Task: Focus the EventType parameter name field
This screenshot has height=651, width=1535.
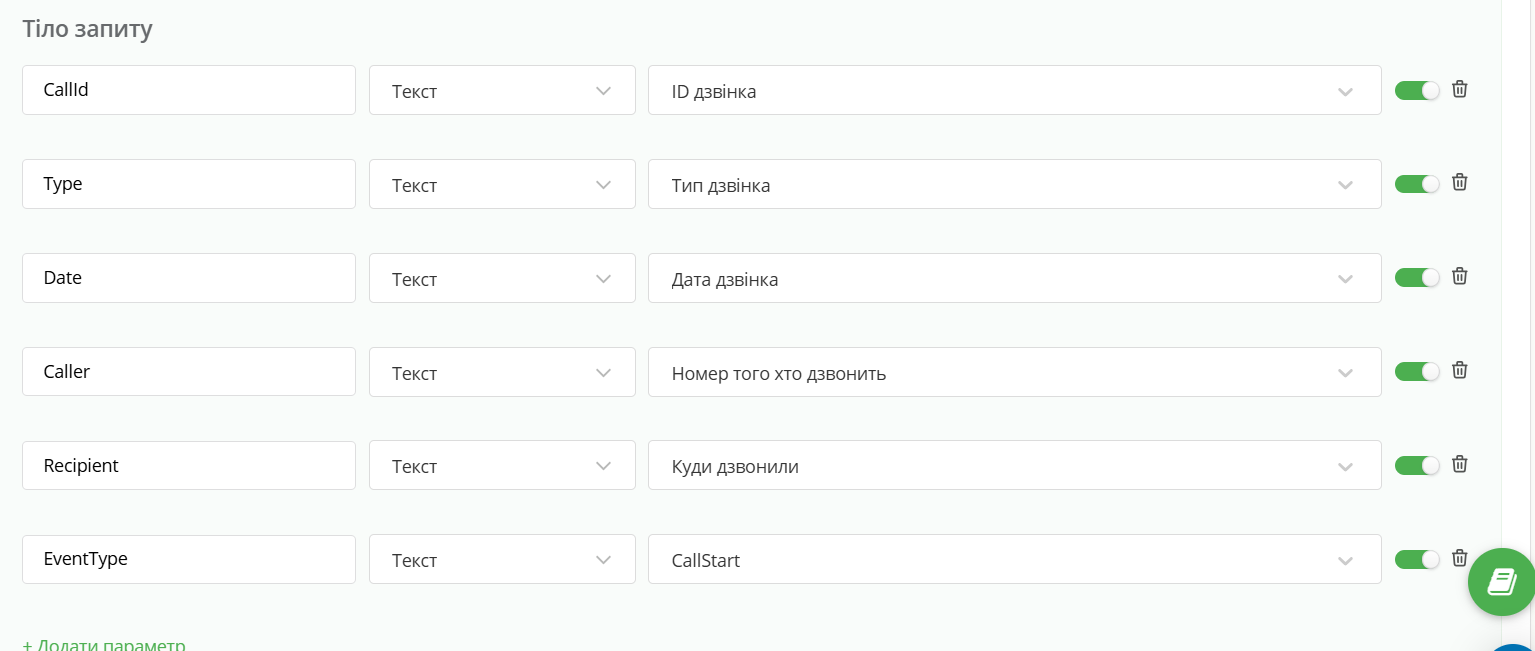Action: pyautogui.click(x=189, y=560)
